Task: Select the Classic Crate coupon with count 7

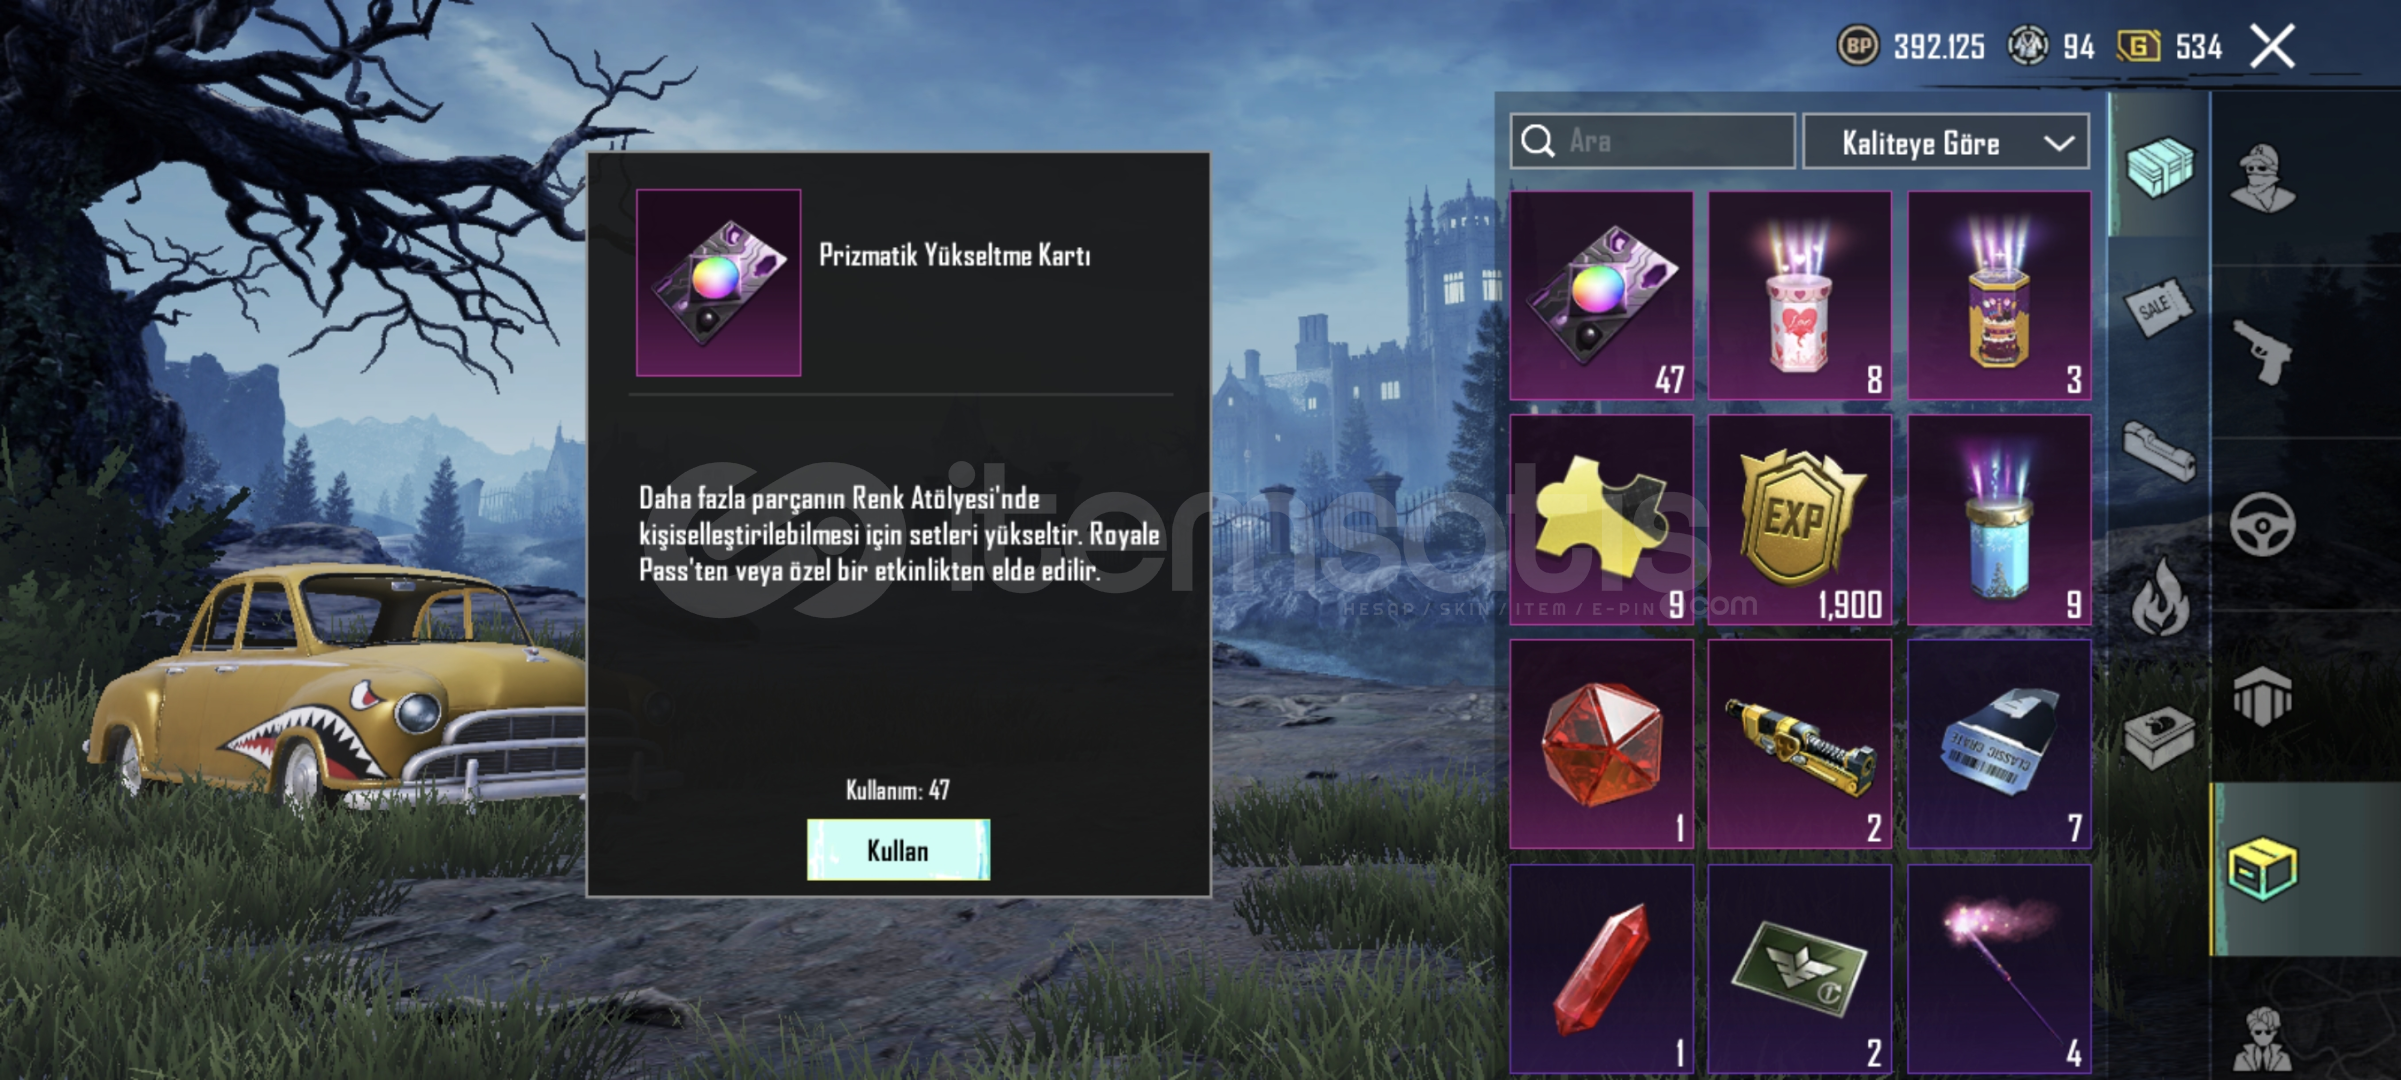Action: point(1999,744)
